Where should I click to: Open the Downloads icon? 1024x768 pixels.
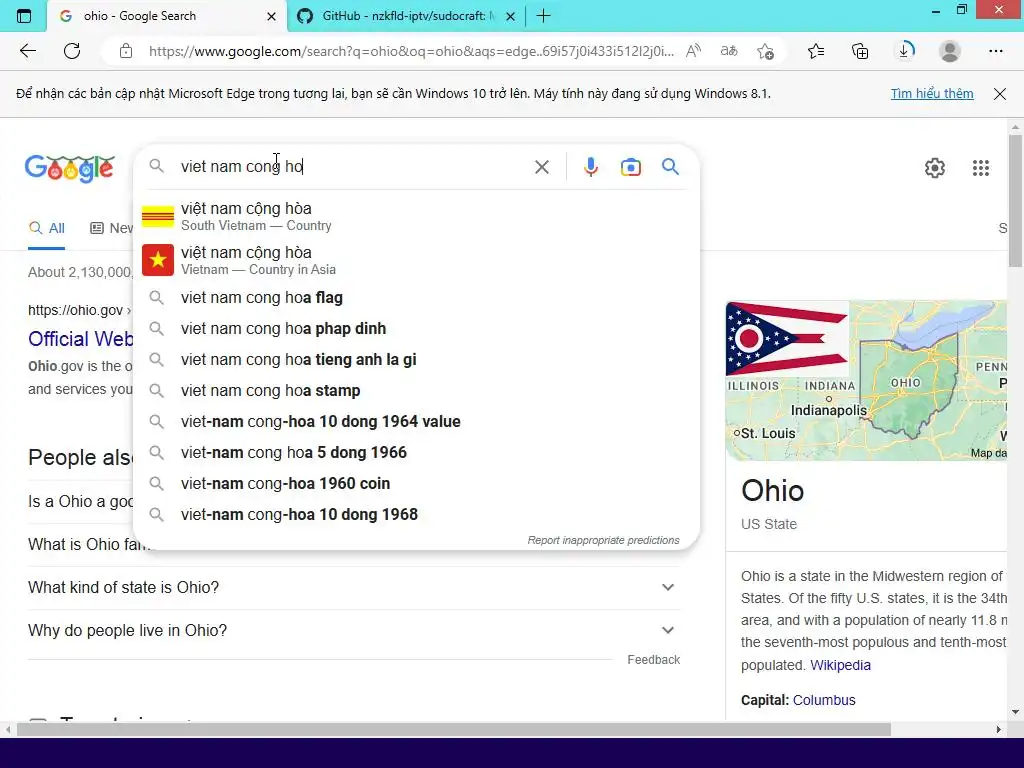[x=905, y=51]
